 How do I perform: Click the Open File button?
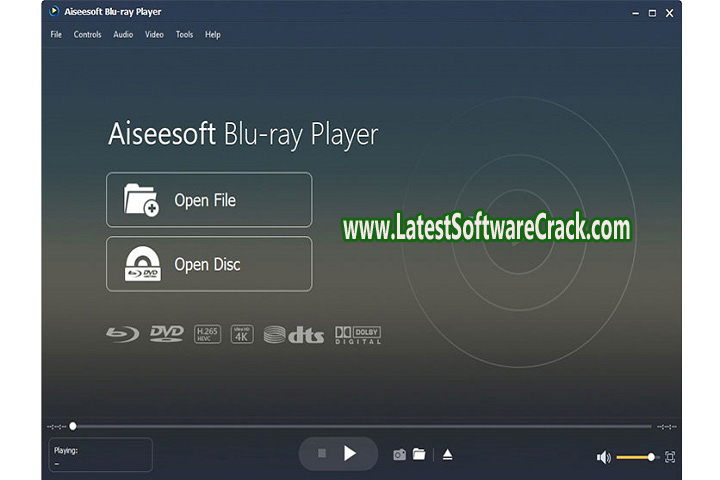[209, 200]
